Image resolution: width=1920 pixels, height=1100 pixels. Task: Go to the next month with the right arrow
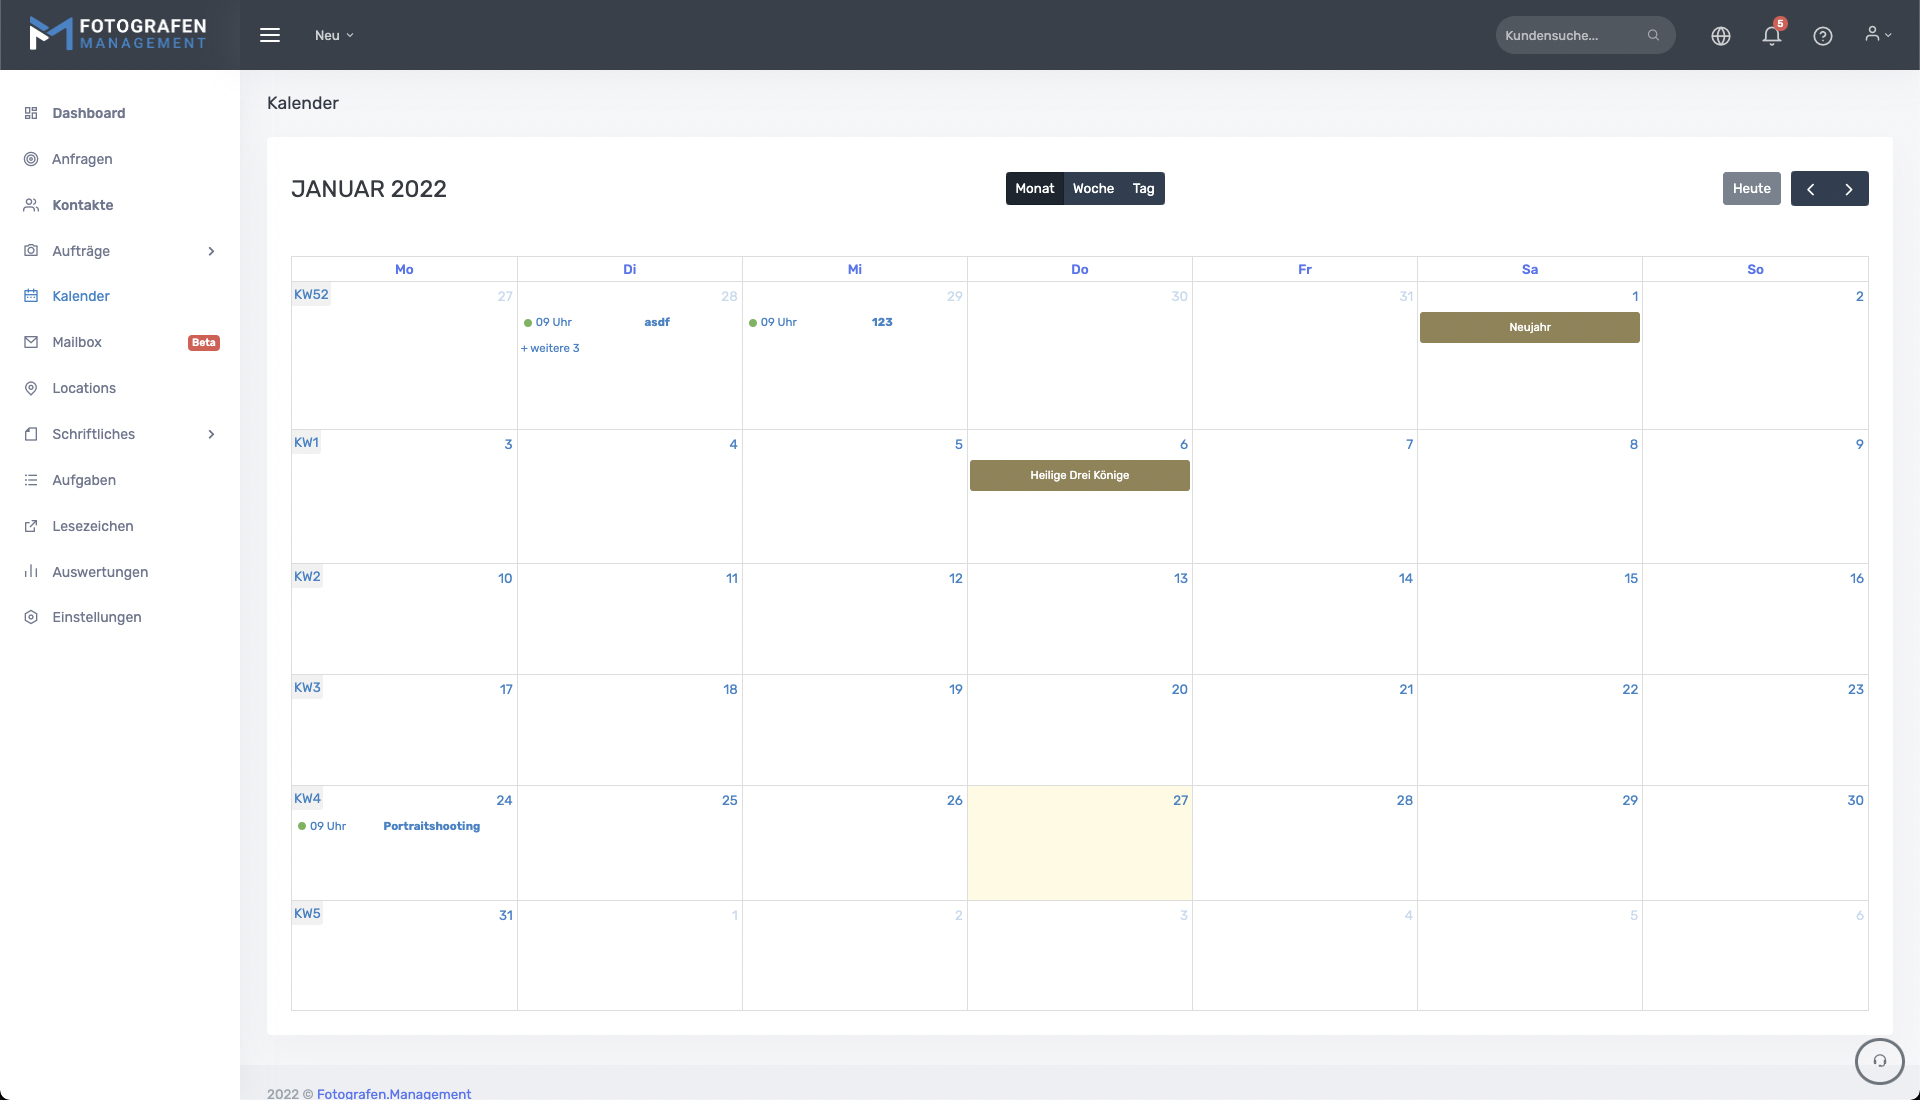pos(1848,189)
